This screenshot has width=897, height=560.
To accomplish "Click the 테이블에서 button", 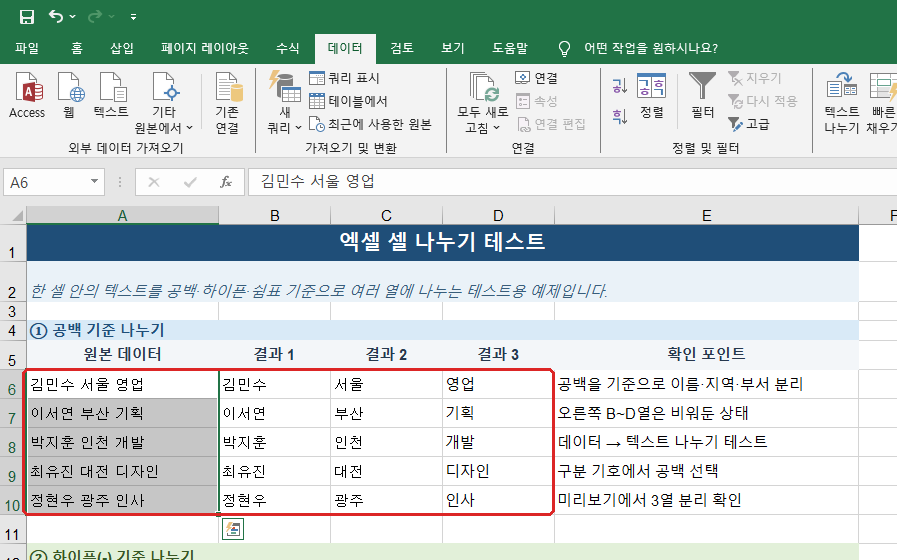I will click(x=348, y=101).
